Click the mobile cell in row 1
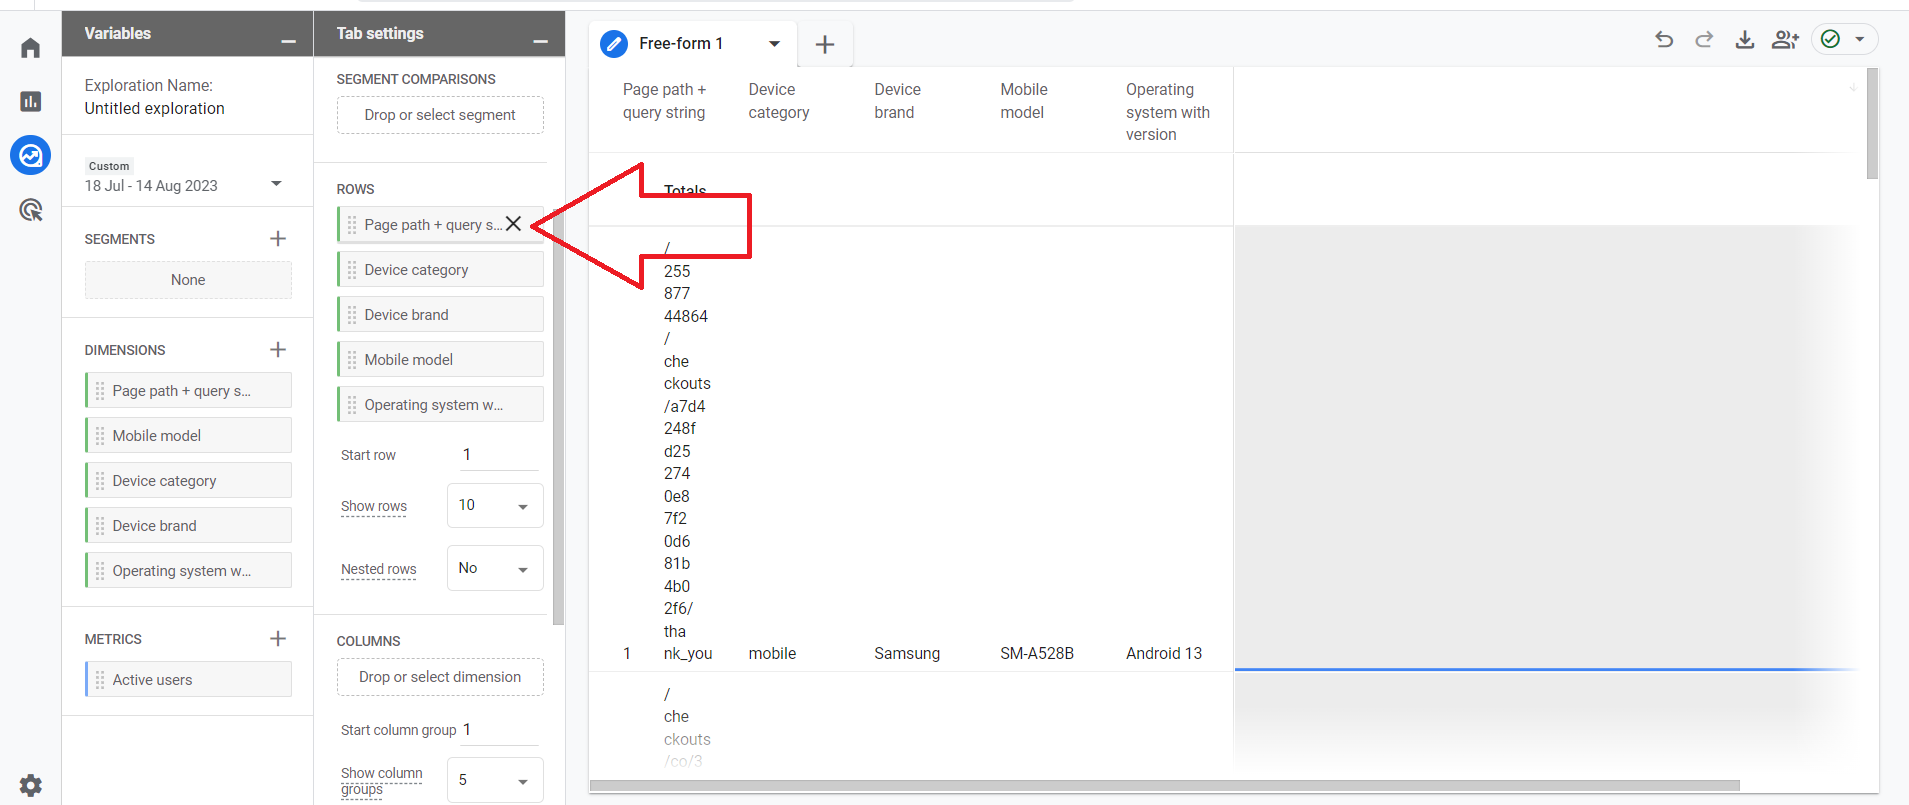The width and height of the screenshot is (1909, 805). (x=772, y=653)
